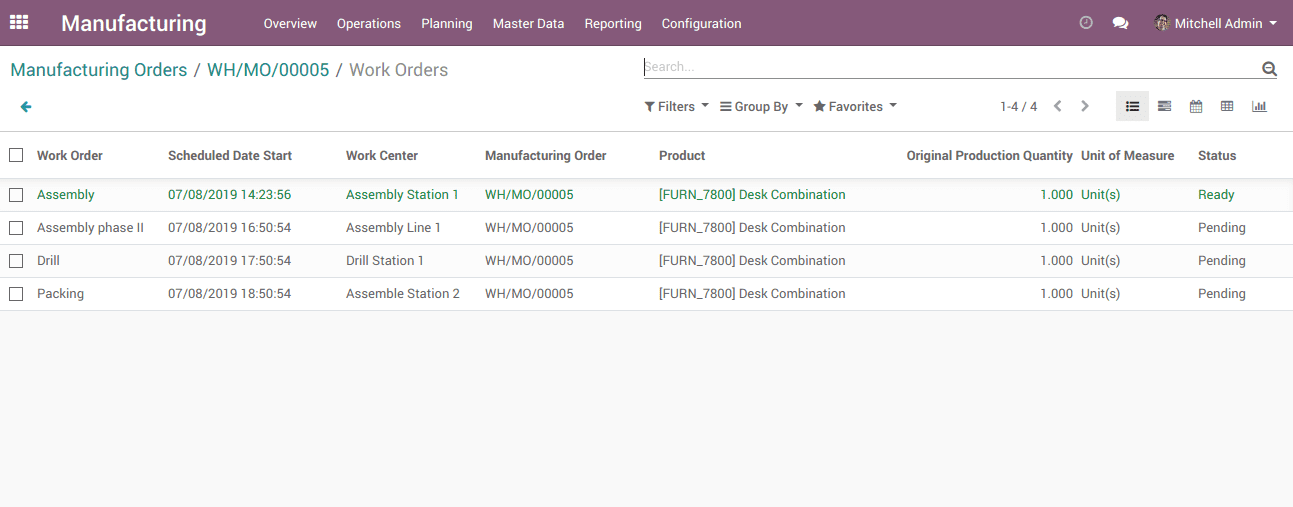
Task: Click date 07/08/2019 17:50:54
Action: 229,261
